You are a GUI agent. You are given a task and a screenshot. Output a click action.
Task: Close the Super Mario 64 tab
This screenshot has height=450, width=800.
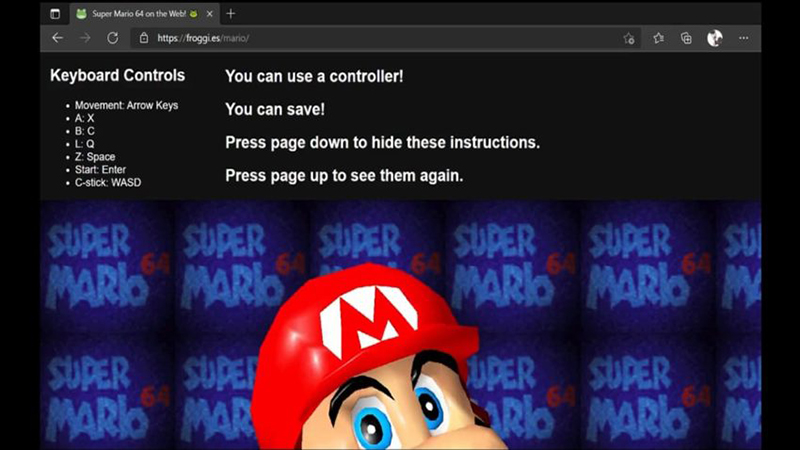[210, 14]
